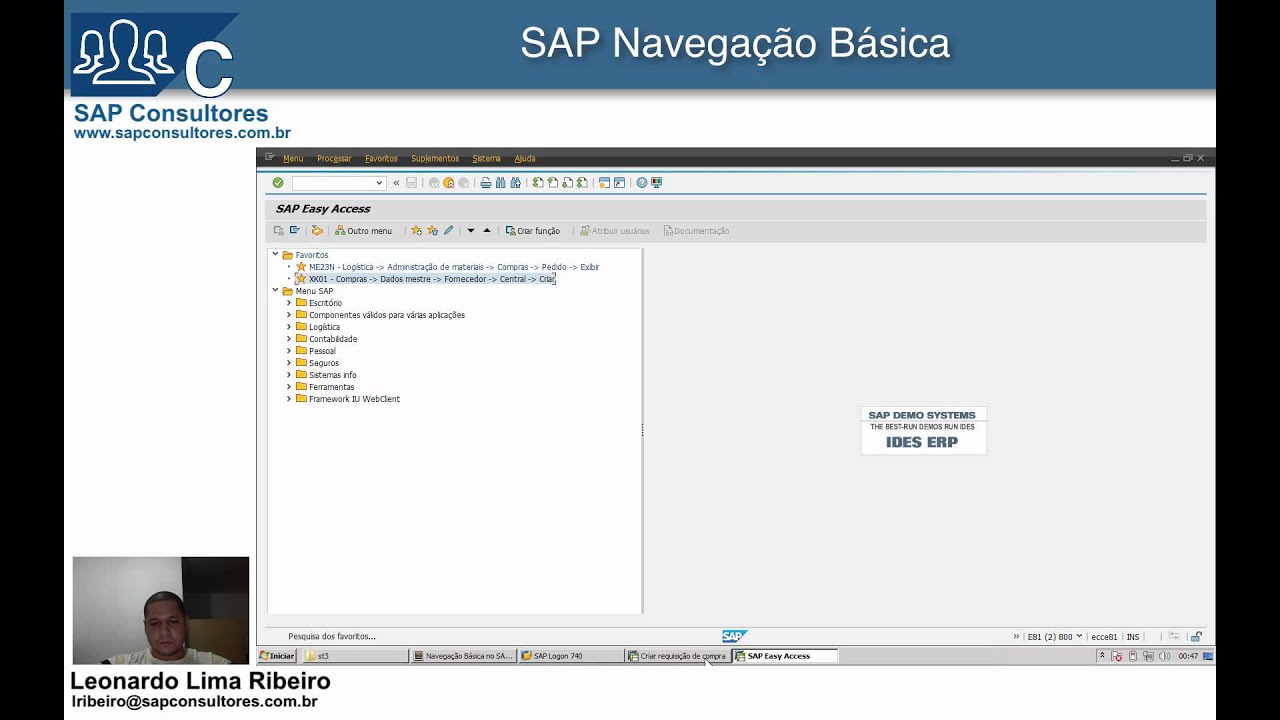1280x720 pixels.
Task: Toggle the INS insert mode indicator
Action: (1133, 637)
